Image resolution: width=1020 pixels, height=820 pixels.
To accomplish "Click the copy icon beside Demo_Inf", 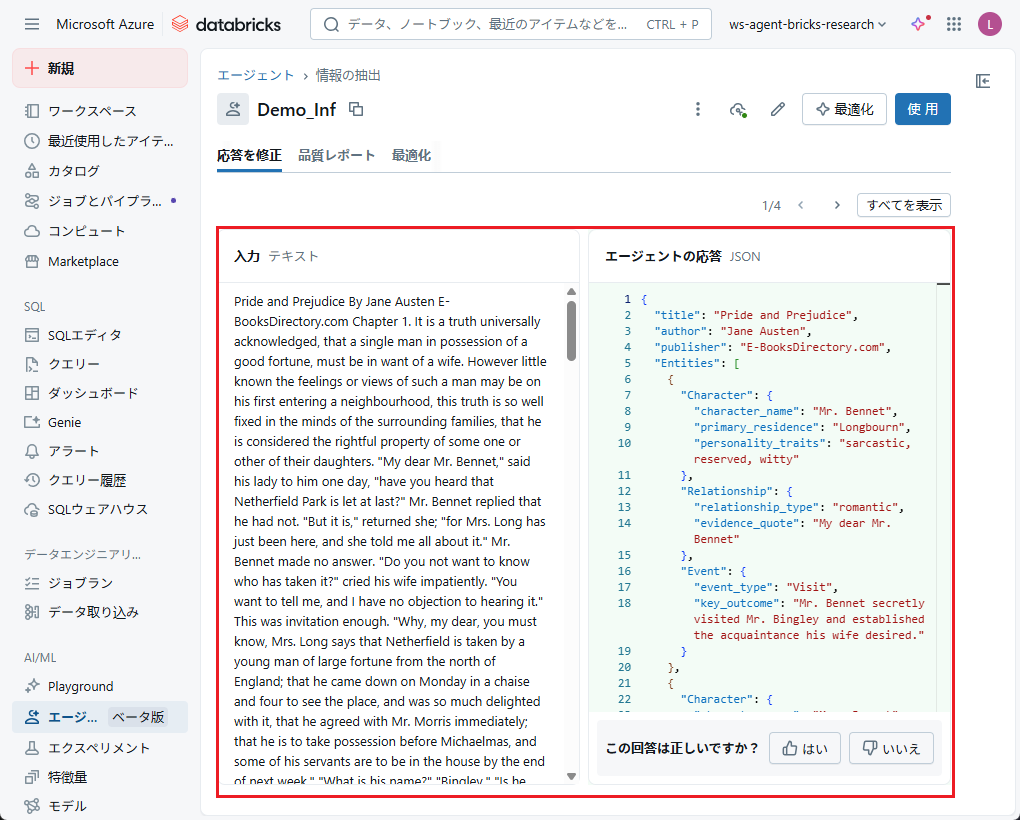I will (x=356, y=110).
